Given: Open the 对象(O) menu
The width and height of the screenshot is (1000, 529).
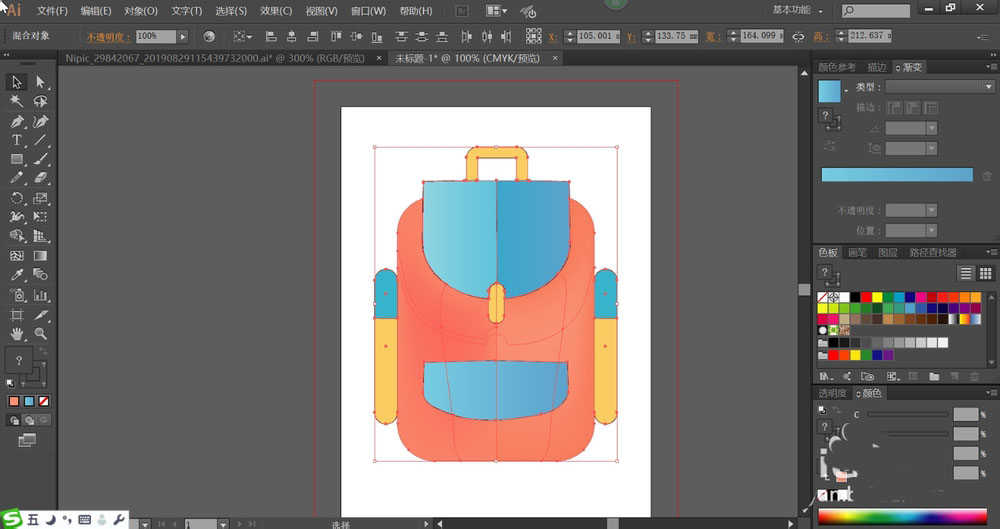Looking at the screenshot, I should point(140,11).
